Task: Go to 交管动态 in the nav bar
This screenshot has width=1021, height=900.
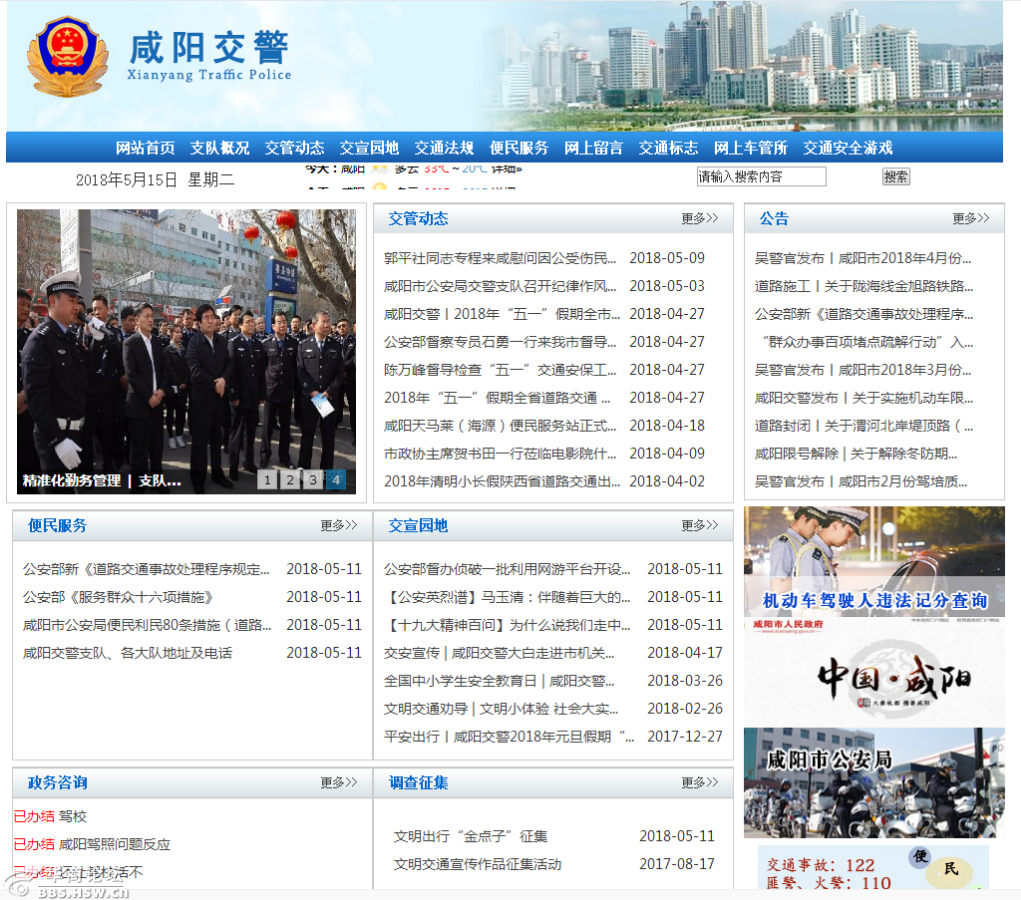Action: tap(294, 148)
